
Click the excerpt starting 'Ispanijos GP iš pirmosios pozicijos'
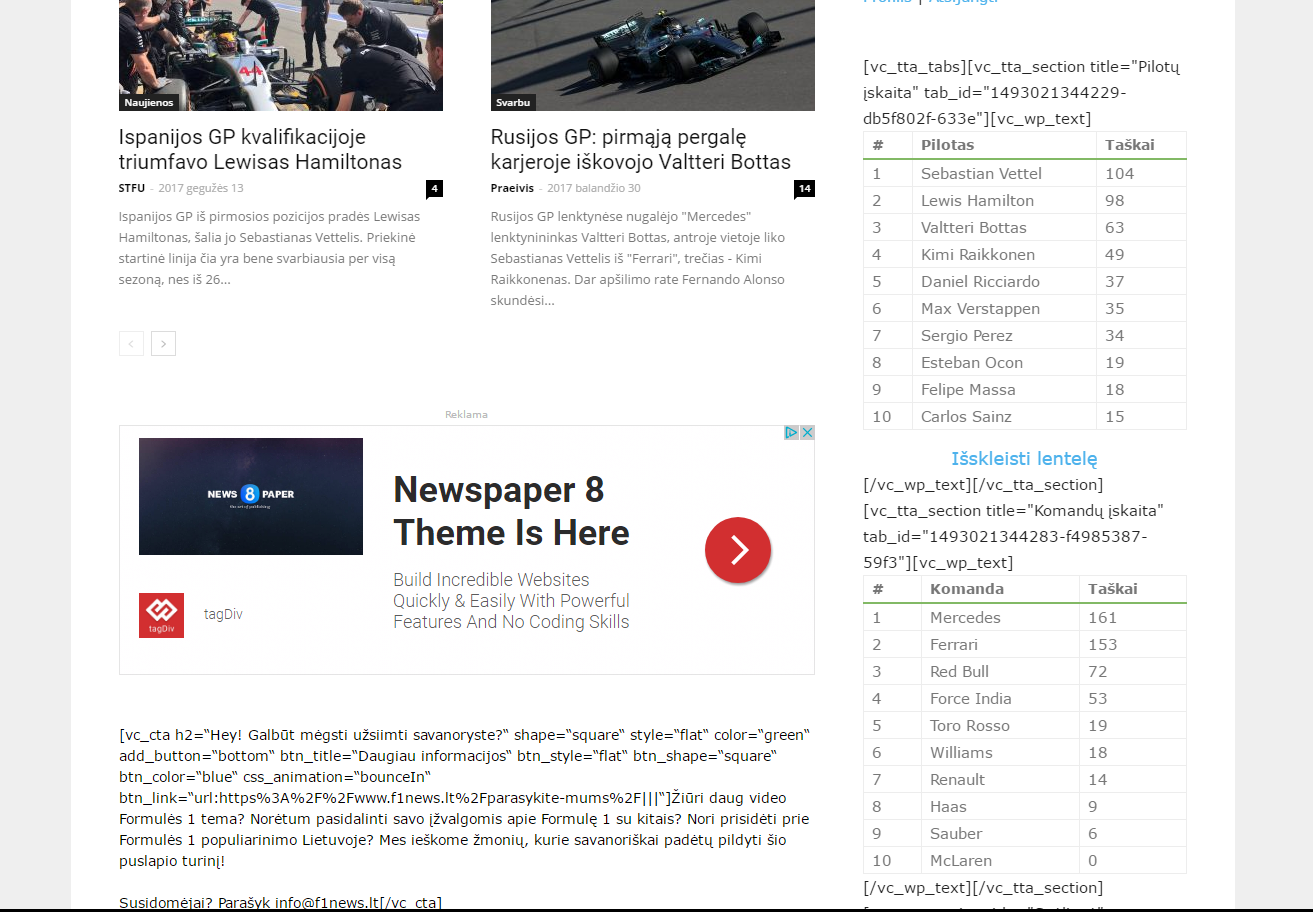point(269,248)
